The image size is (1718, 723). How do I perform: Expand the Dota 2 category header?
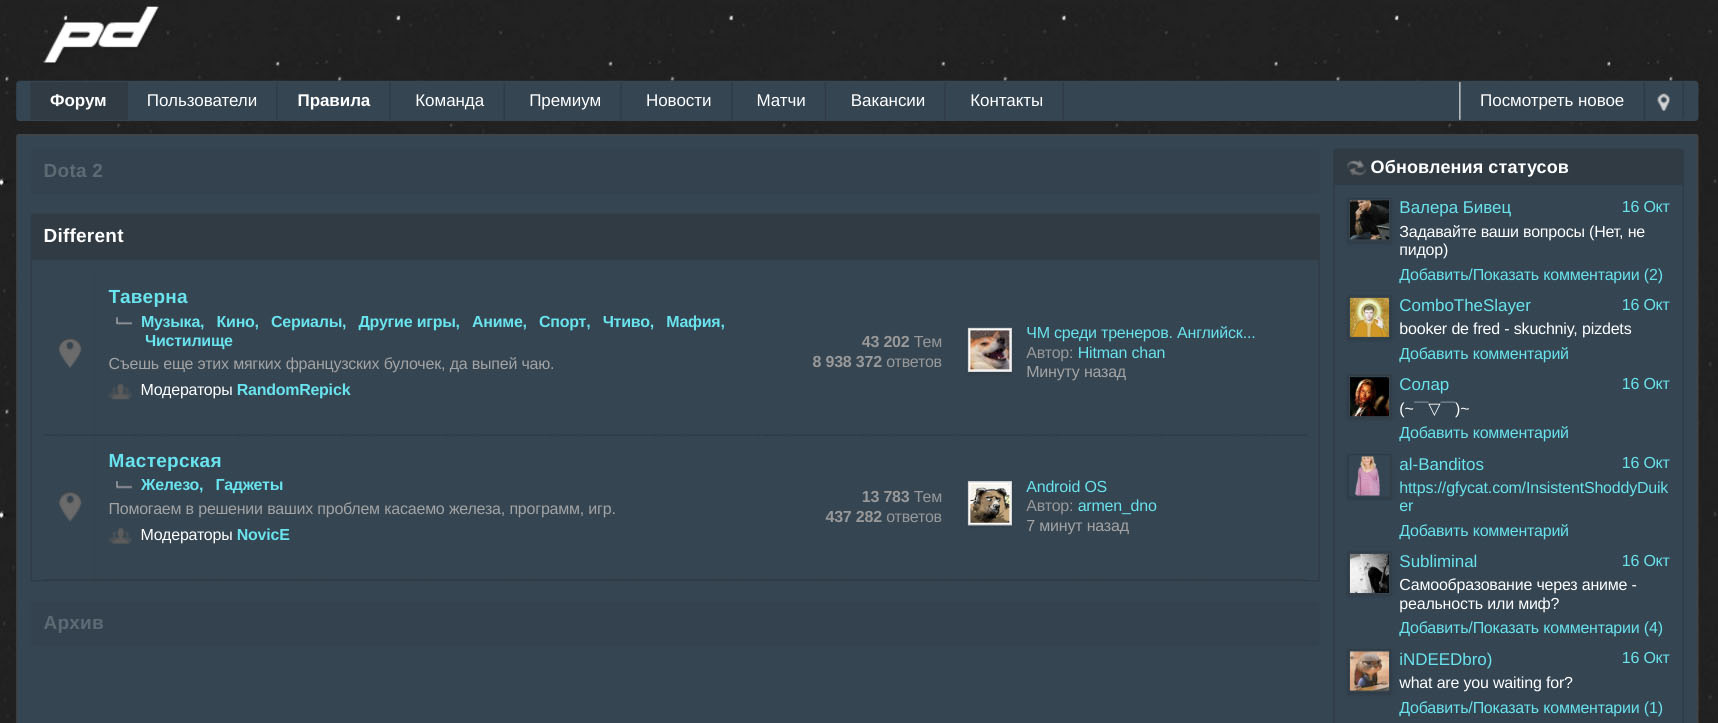click(x=675, y=171)
